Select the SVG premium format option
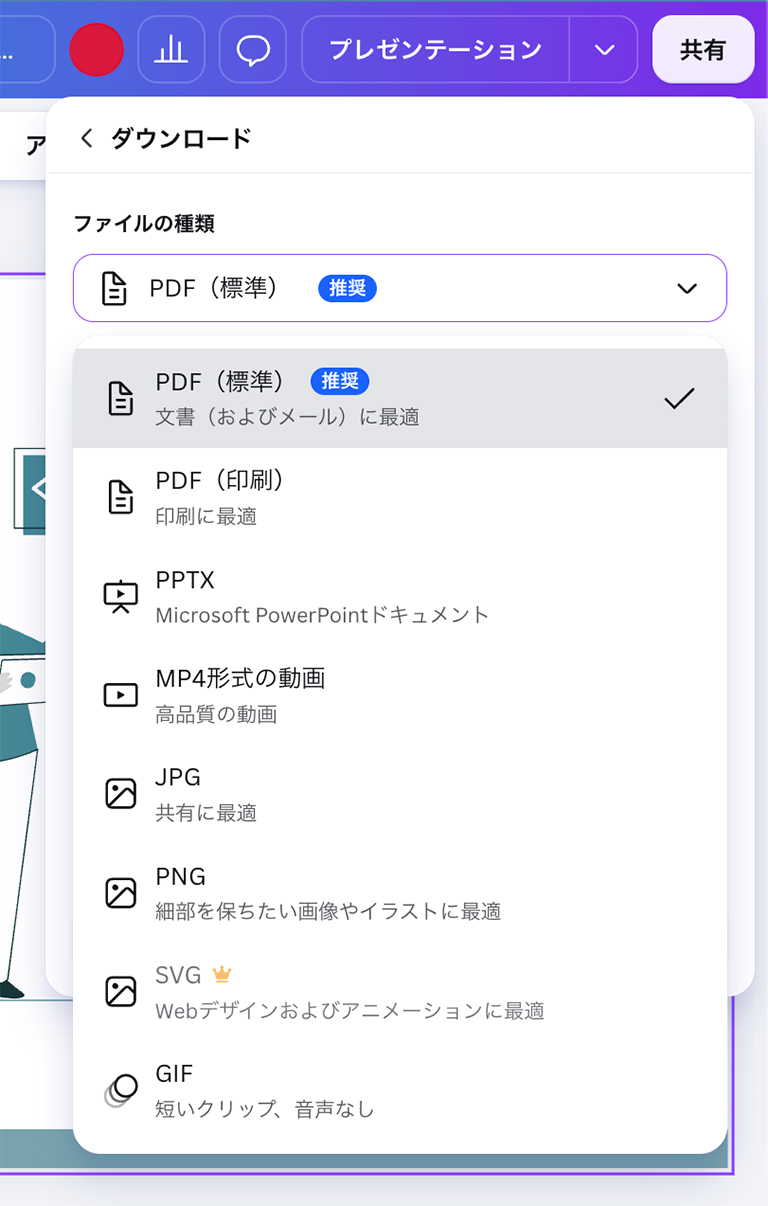The height and width of the screenshot is (1206, 768). point(400,991)
